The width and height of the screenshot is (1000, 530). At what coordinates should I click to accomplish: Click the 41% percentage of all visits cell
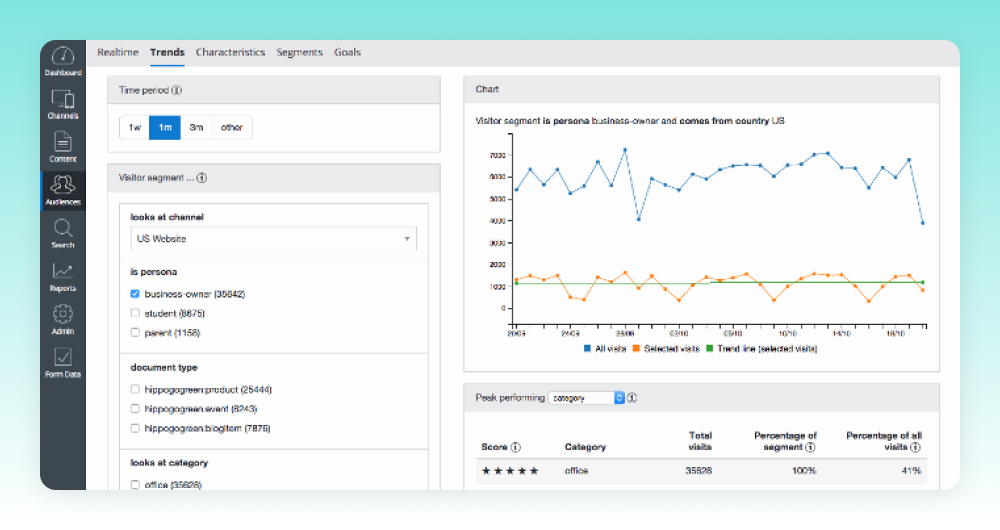pos(911,471)
